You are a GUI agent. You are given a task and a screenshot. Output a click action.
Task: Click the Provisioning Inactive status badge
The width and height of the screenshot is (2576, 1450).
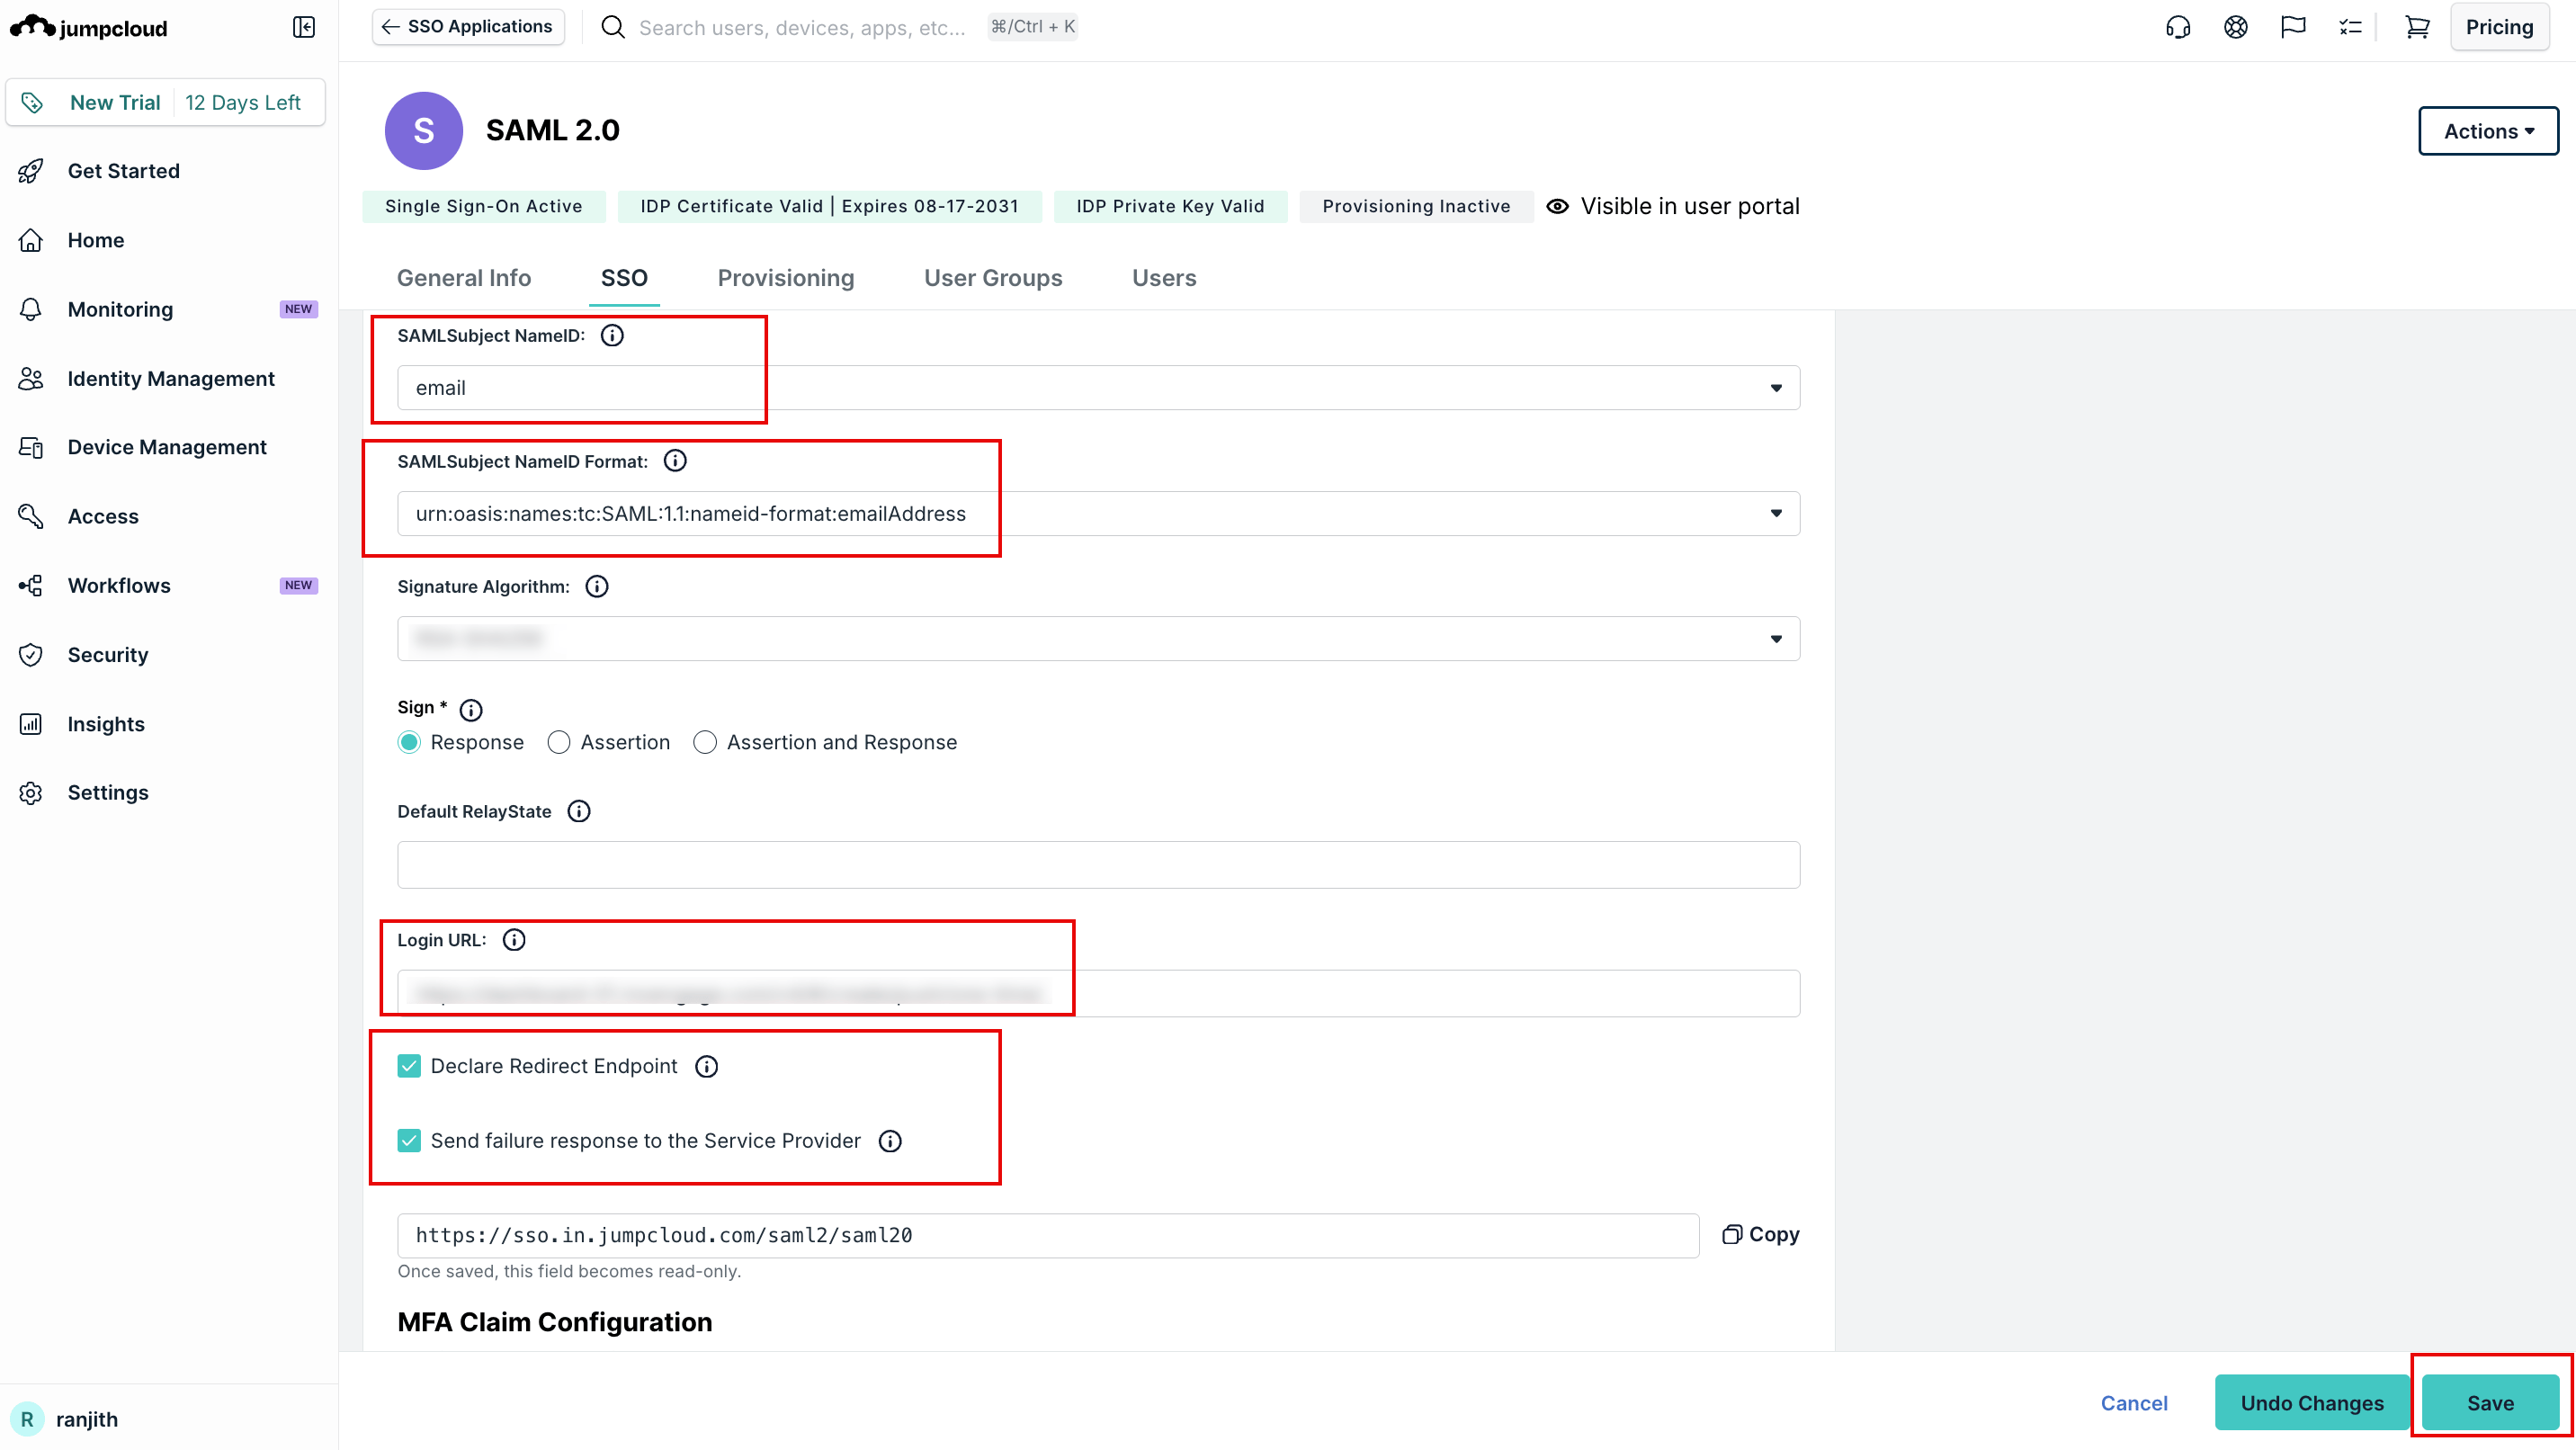1416,206
